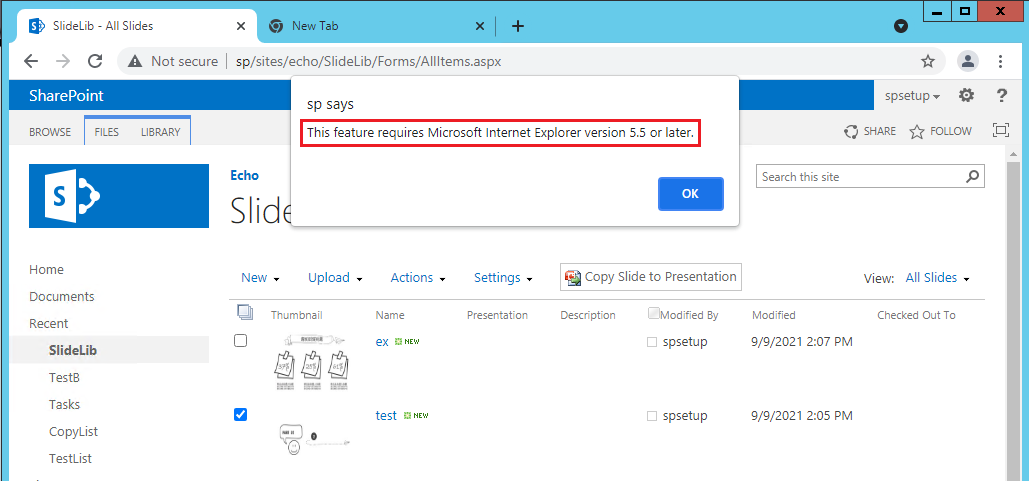
Task: Open the LIBRARY ribbon tab
Action: (x=160, y=132)
